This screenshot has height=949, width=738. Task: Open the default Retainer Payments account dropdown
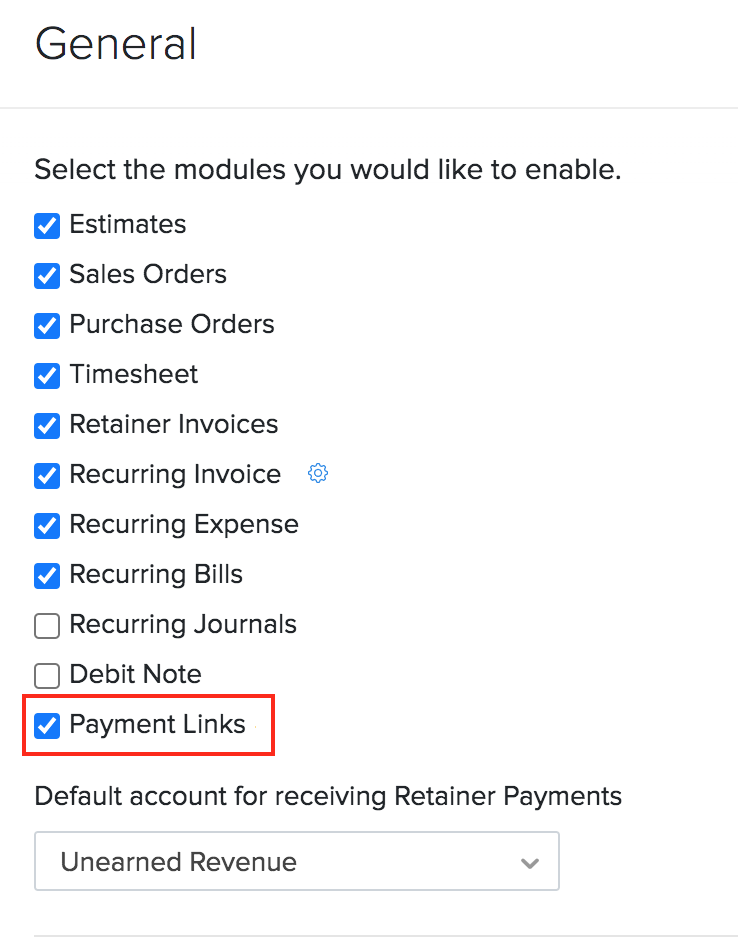[297, 861]
